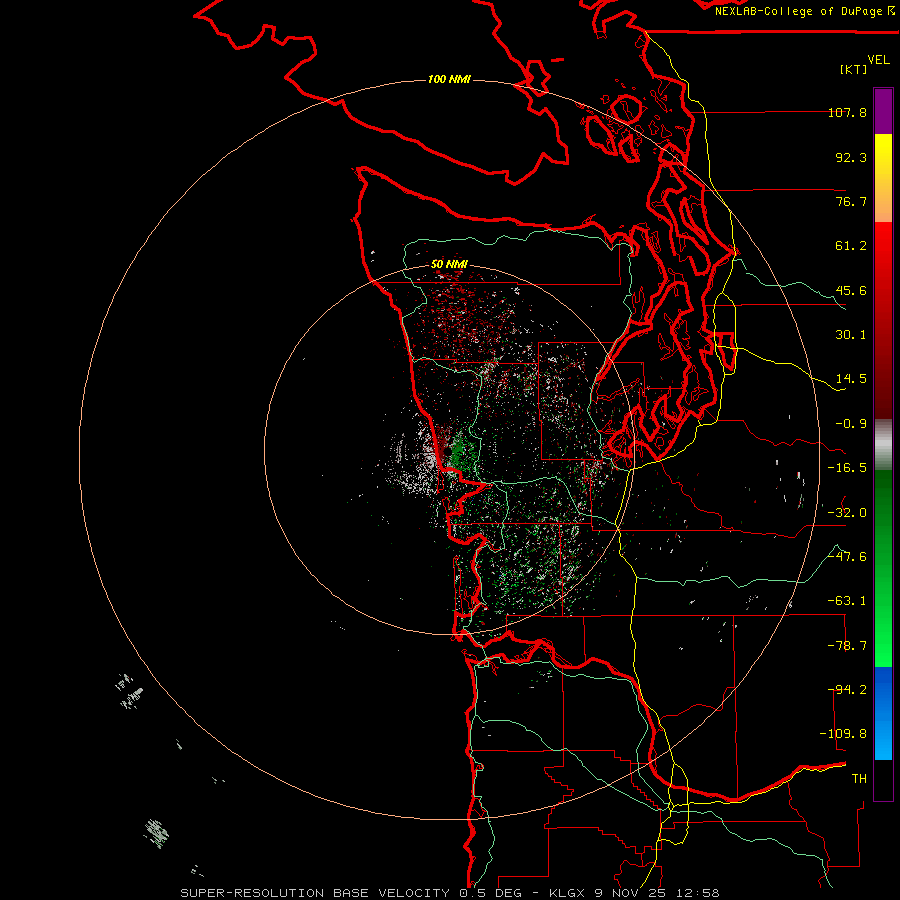Select the 61.2 legend value
This screenshot has width=900, height=900.
(x=851, y=246)
